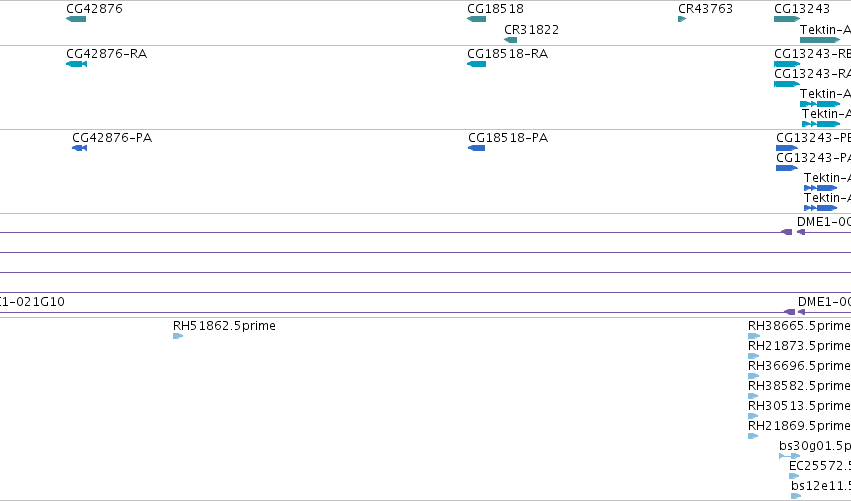
Task: Select the CR31822 gene label
Action: 531,29
